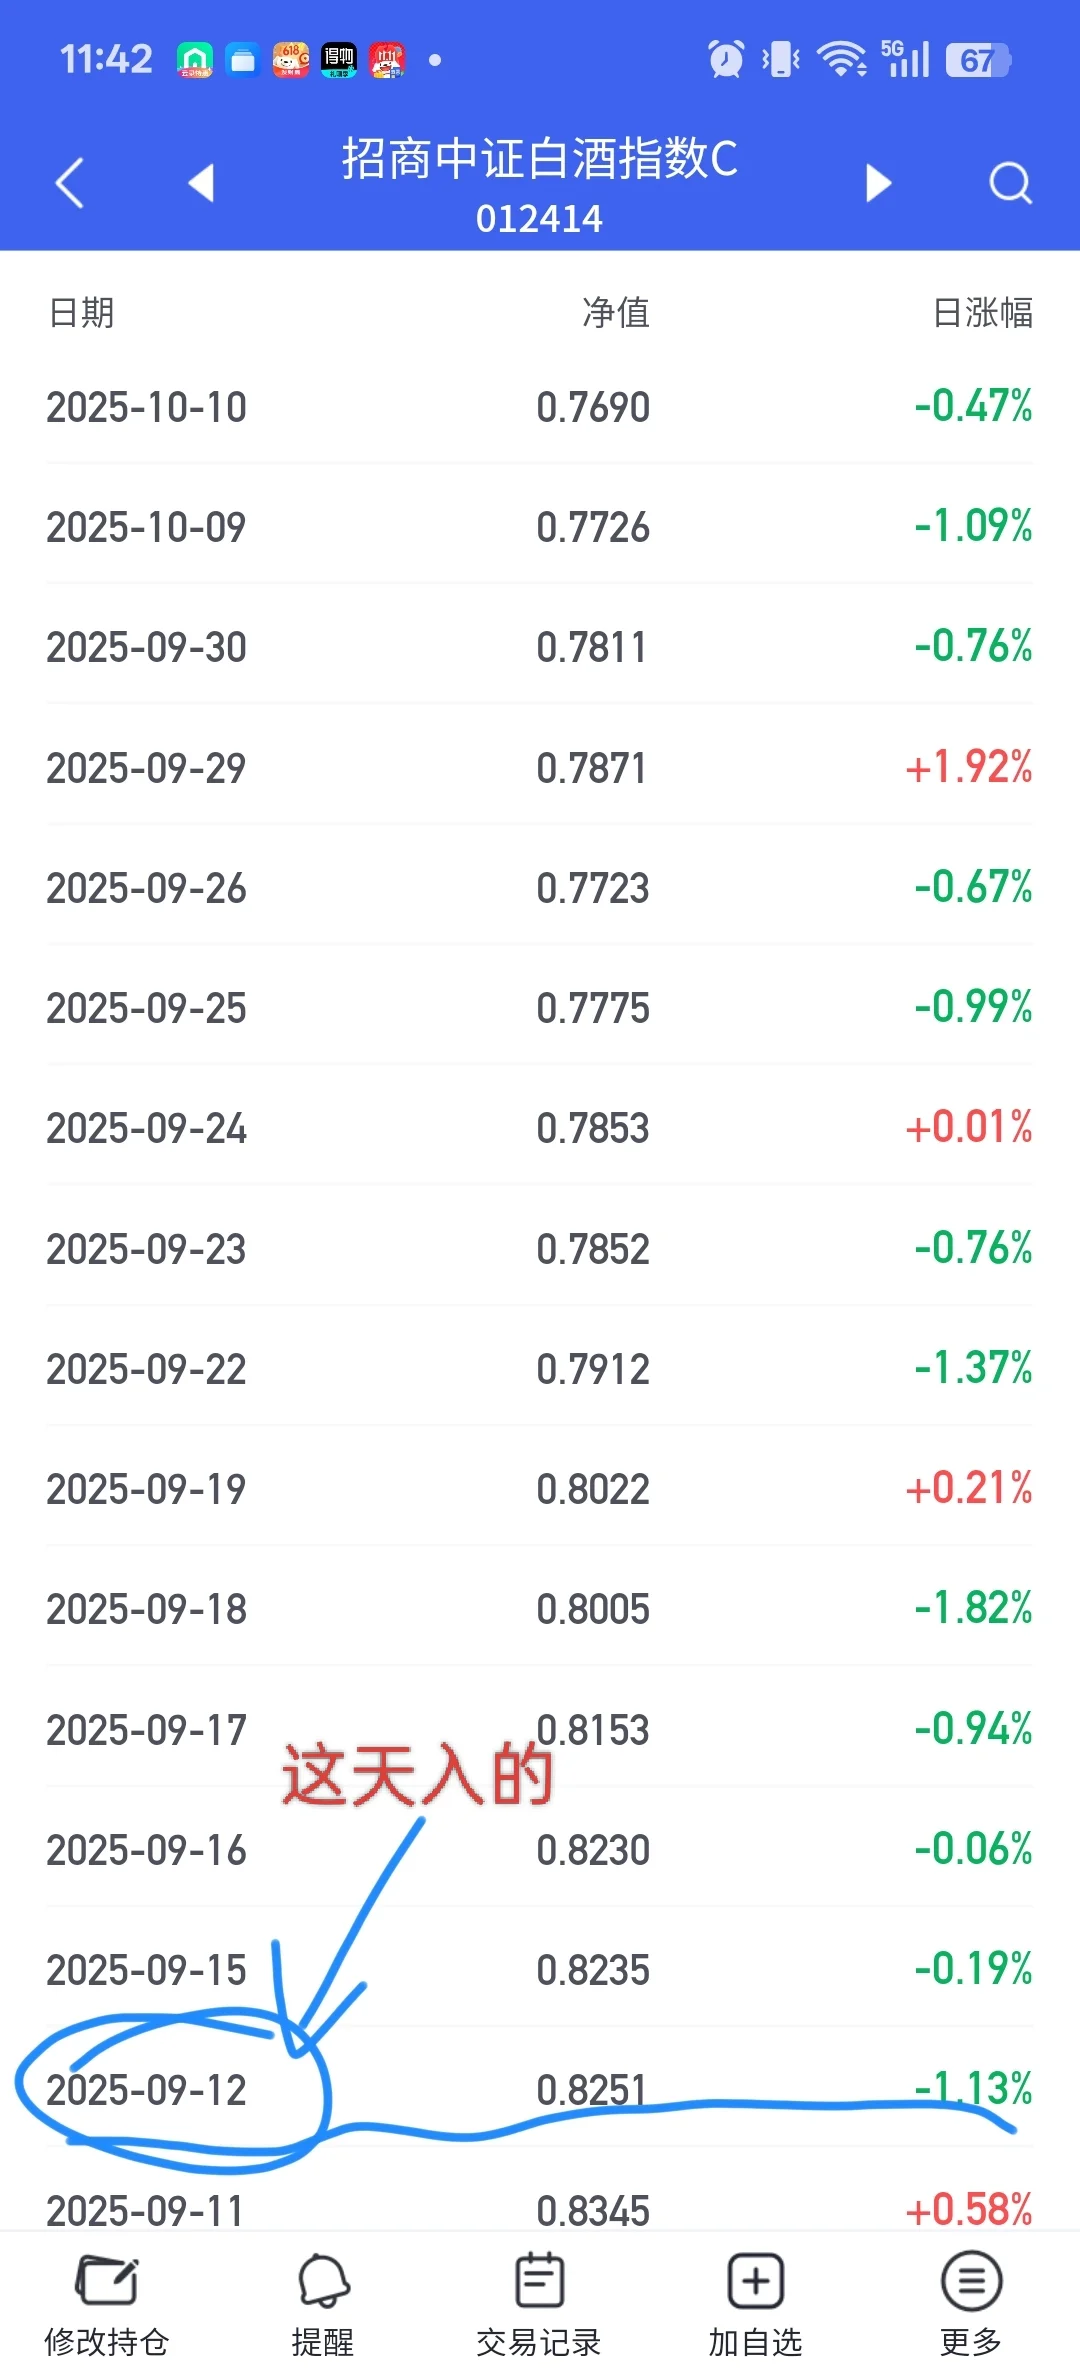Screen dimensions: 1080x2376
Task: Tap the alarm clock status icon
Action: point(726,59)
